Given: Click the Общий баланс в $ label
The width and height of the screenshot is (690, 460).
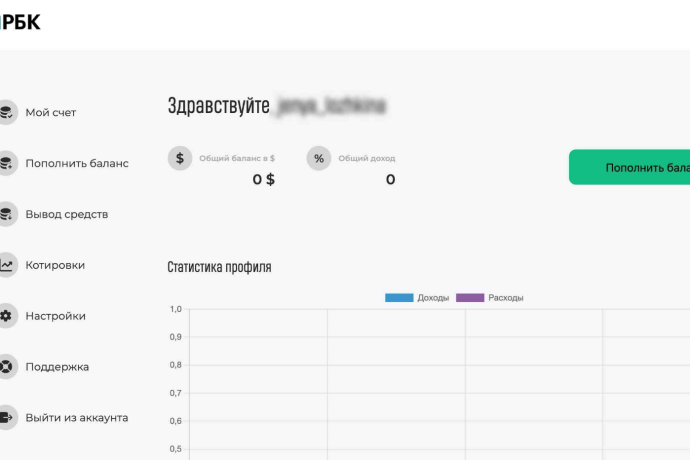Looking at the screenshot, I should click(237, 158).
